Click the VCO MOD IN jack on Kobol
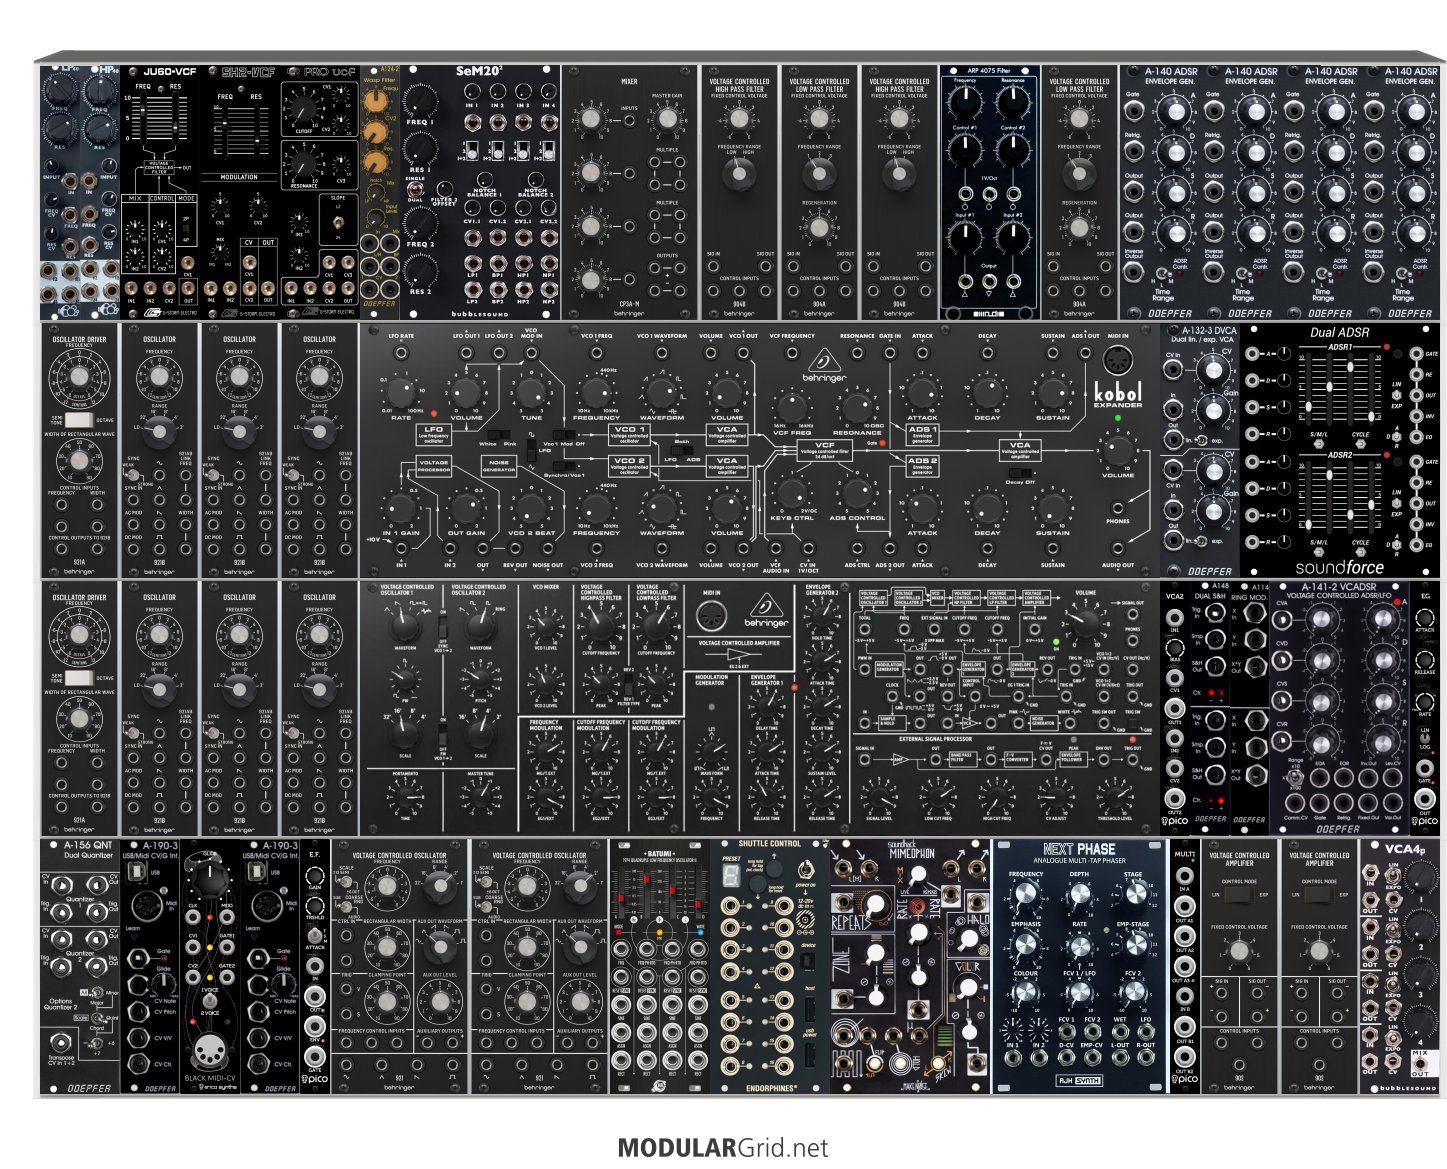 click(x=531, y=351)
